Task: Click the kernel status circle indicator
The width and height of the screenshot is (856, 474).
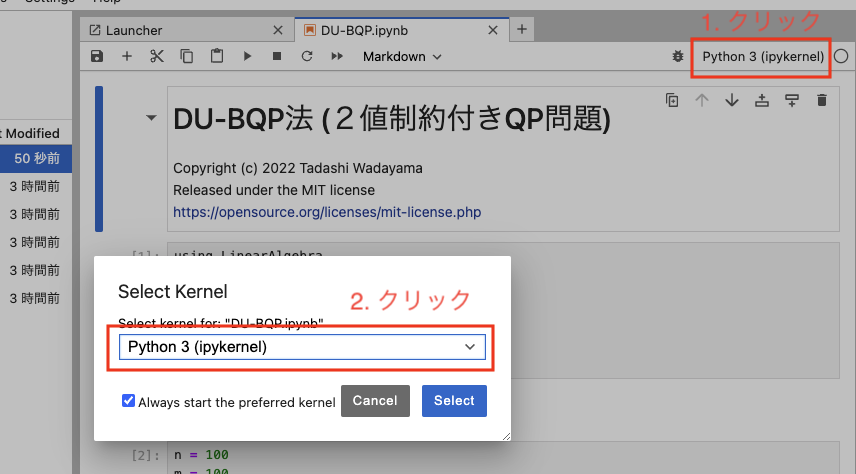Action: [841, 56]
